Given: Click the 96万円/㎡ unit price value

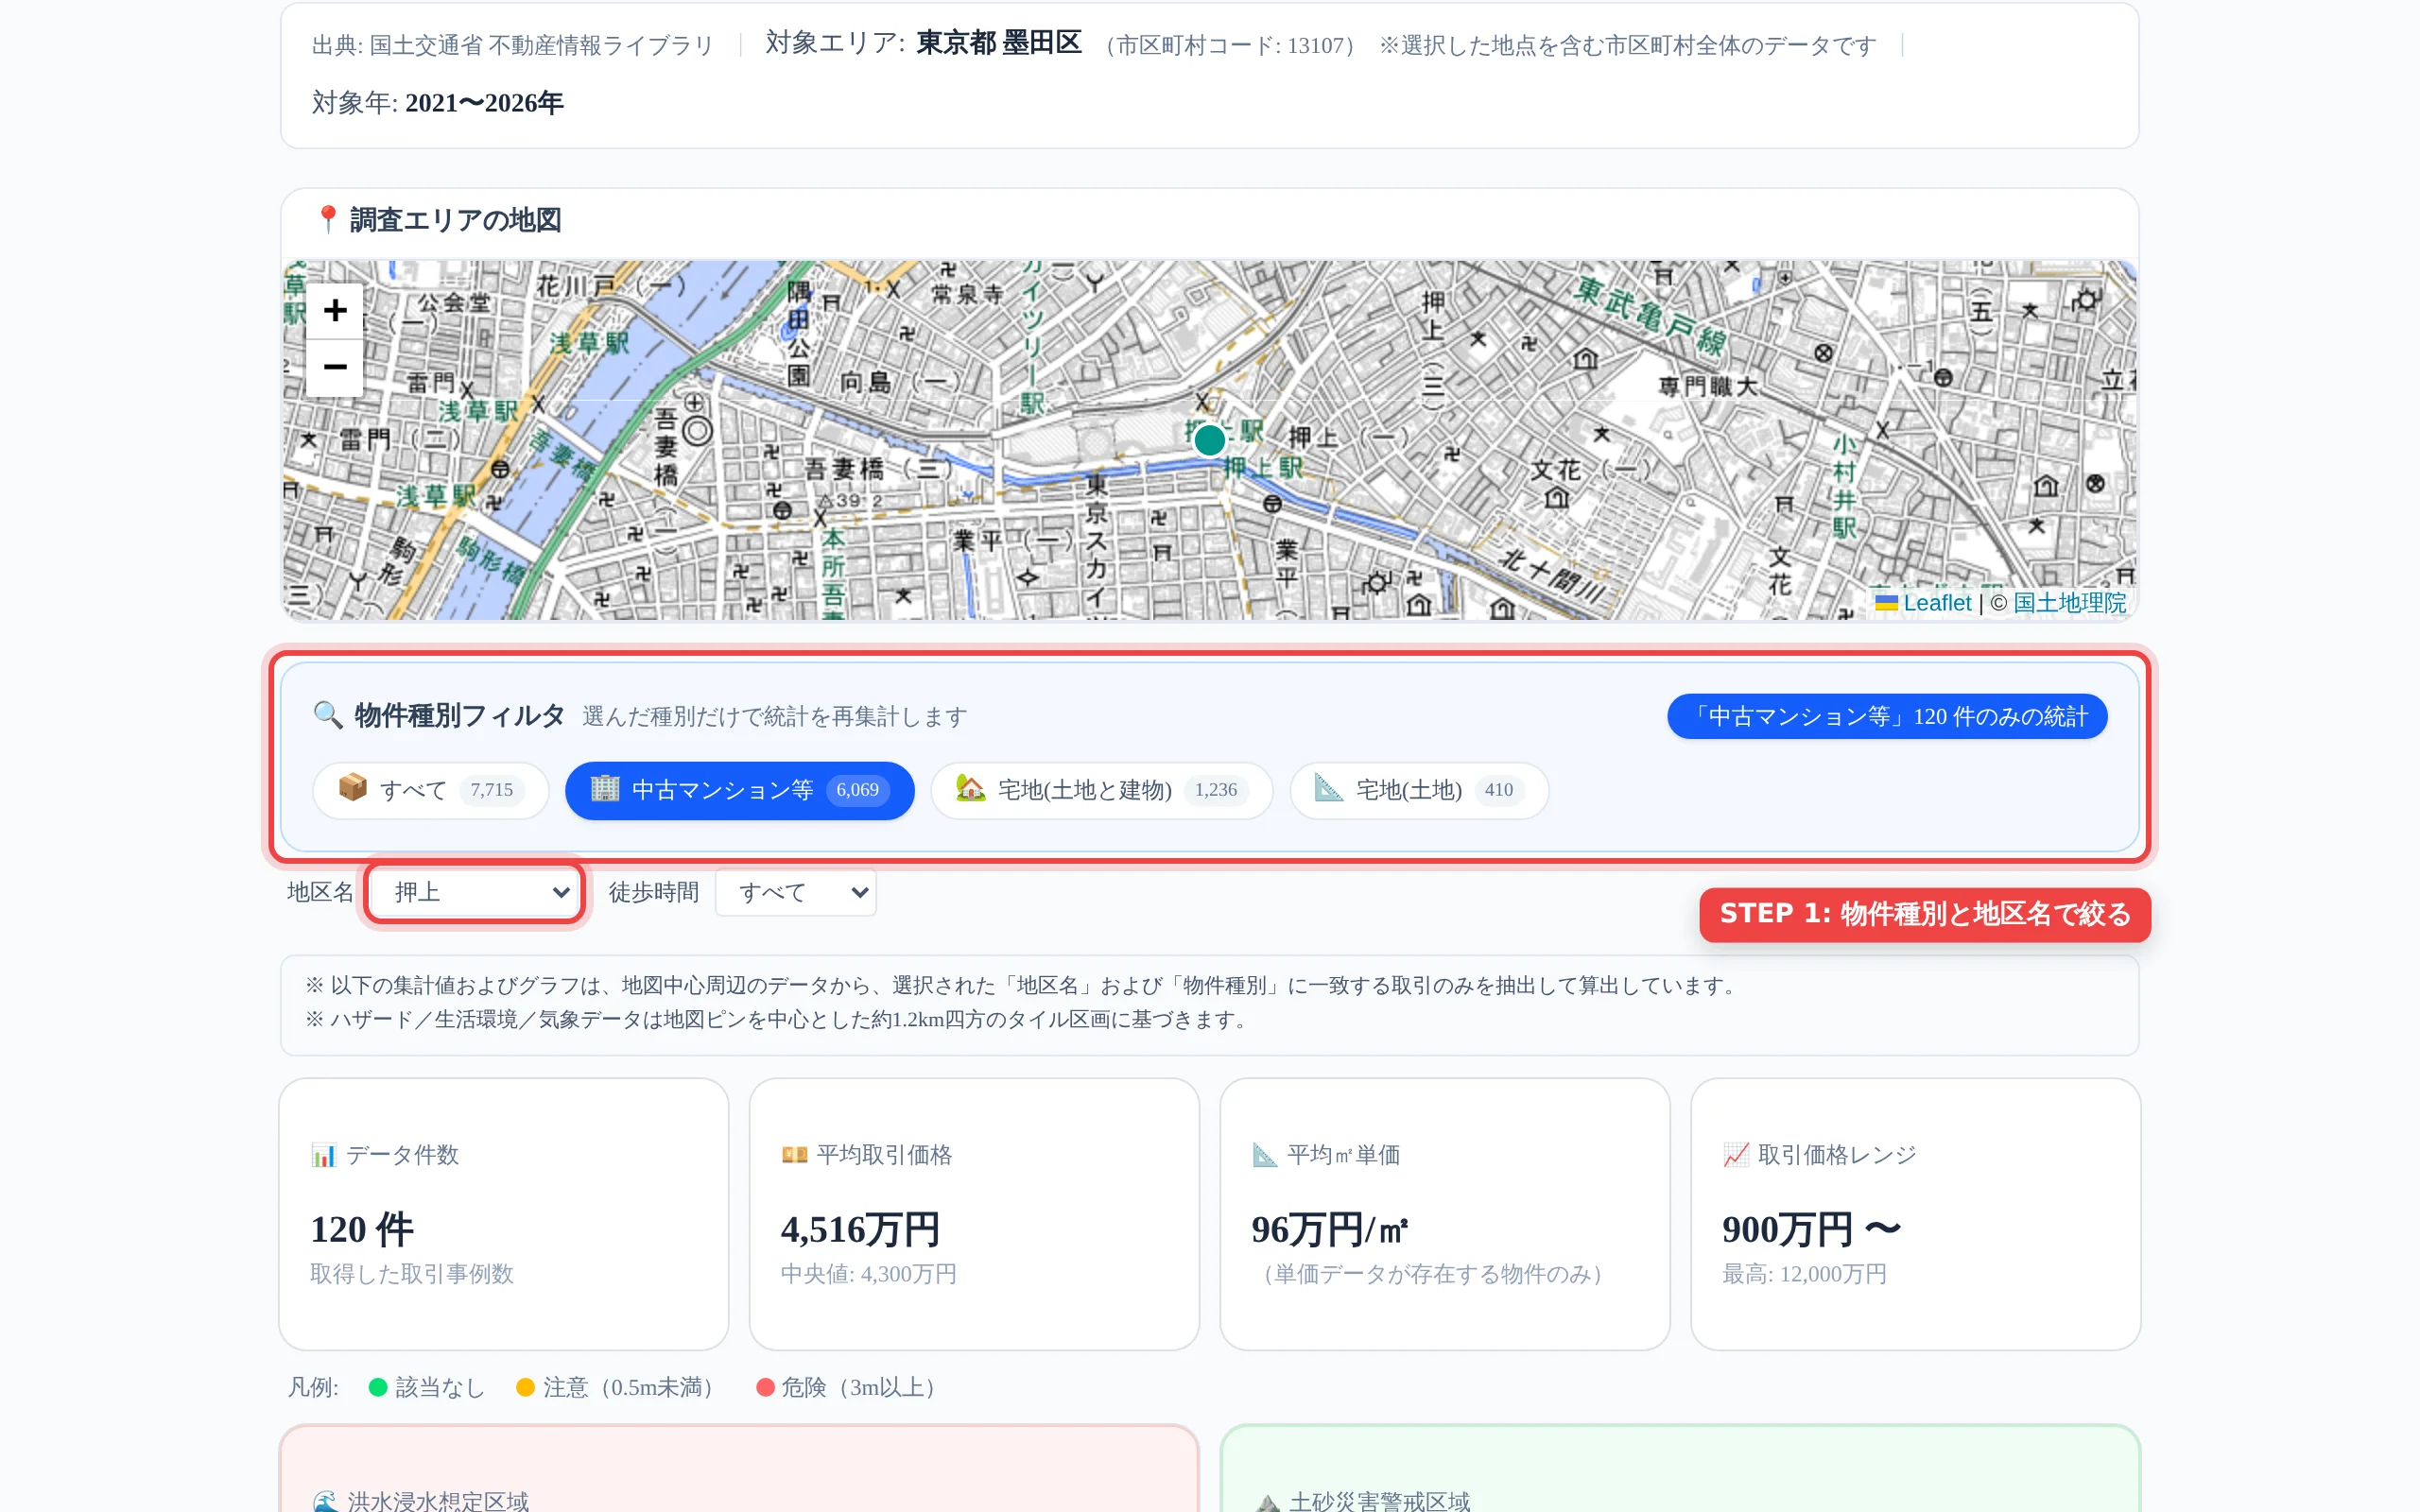Looking at the screenshot, I should click(1330, 1229).
